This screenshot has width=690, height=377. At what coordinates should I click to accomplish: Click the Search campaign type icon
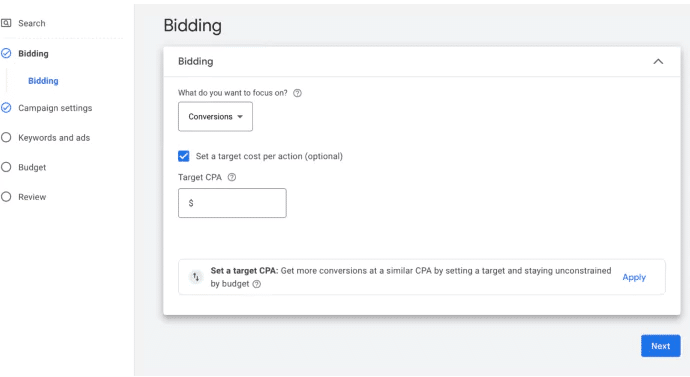(6, 23)
